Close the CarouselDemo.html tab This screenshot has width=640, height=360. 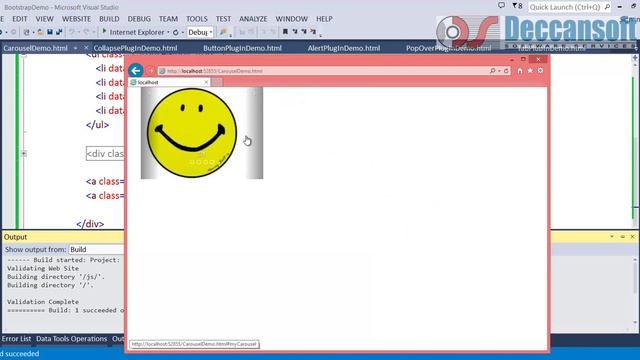(x=86, y=48)
